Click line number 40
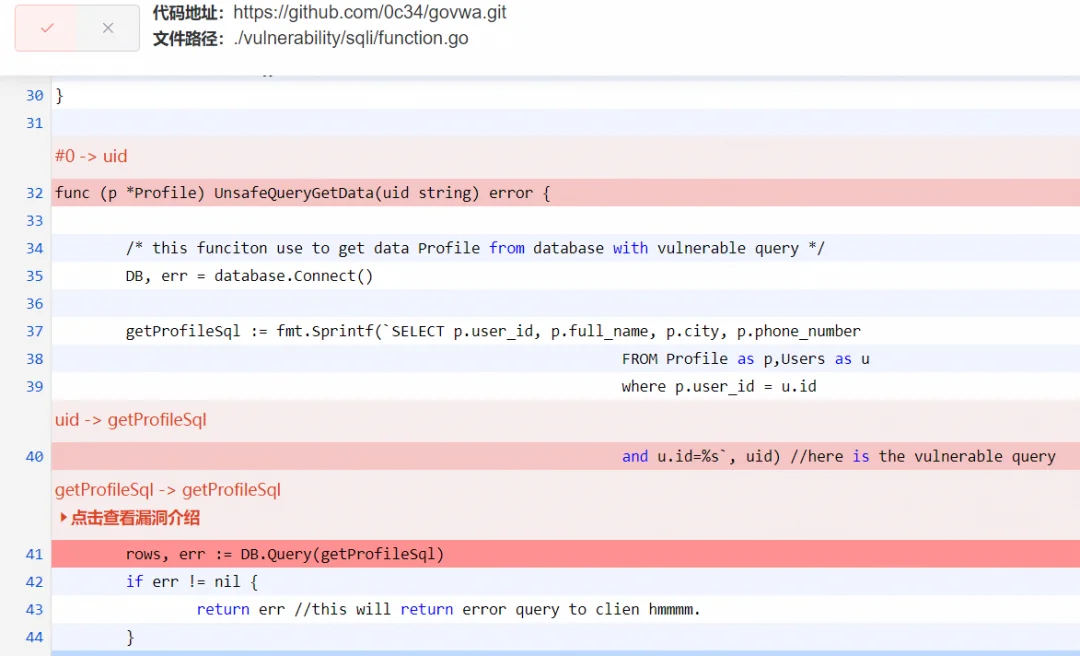Screen dimensions: 1080x656 pyautogui.click(x=34, y=456)
